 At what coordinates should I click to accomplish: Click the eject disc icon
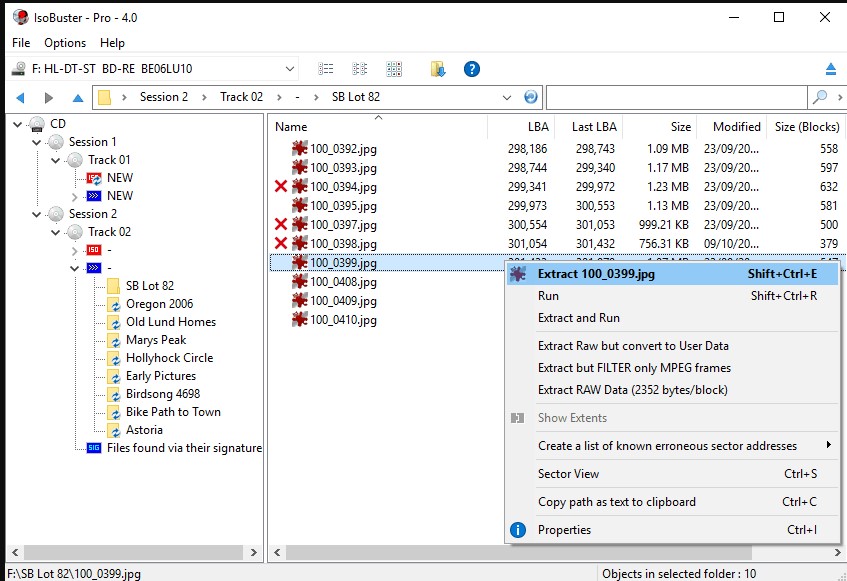830,69
